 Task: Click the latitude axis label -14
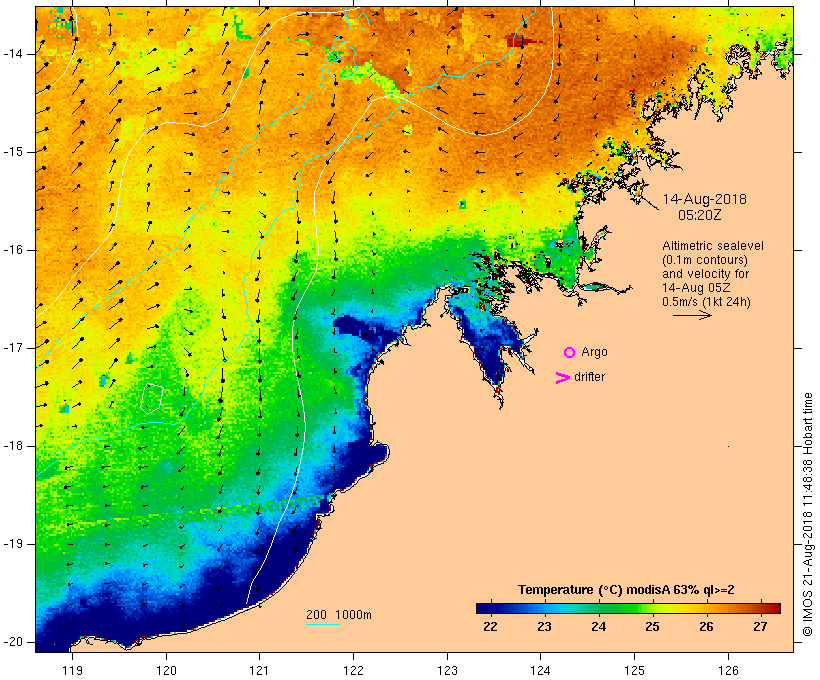pos(13,54)
